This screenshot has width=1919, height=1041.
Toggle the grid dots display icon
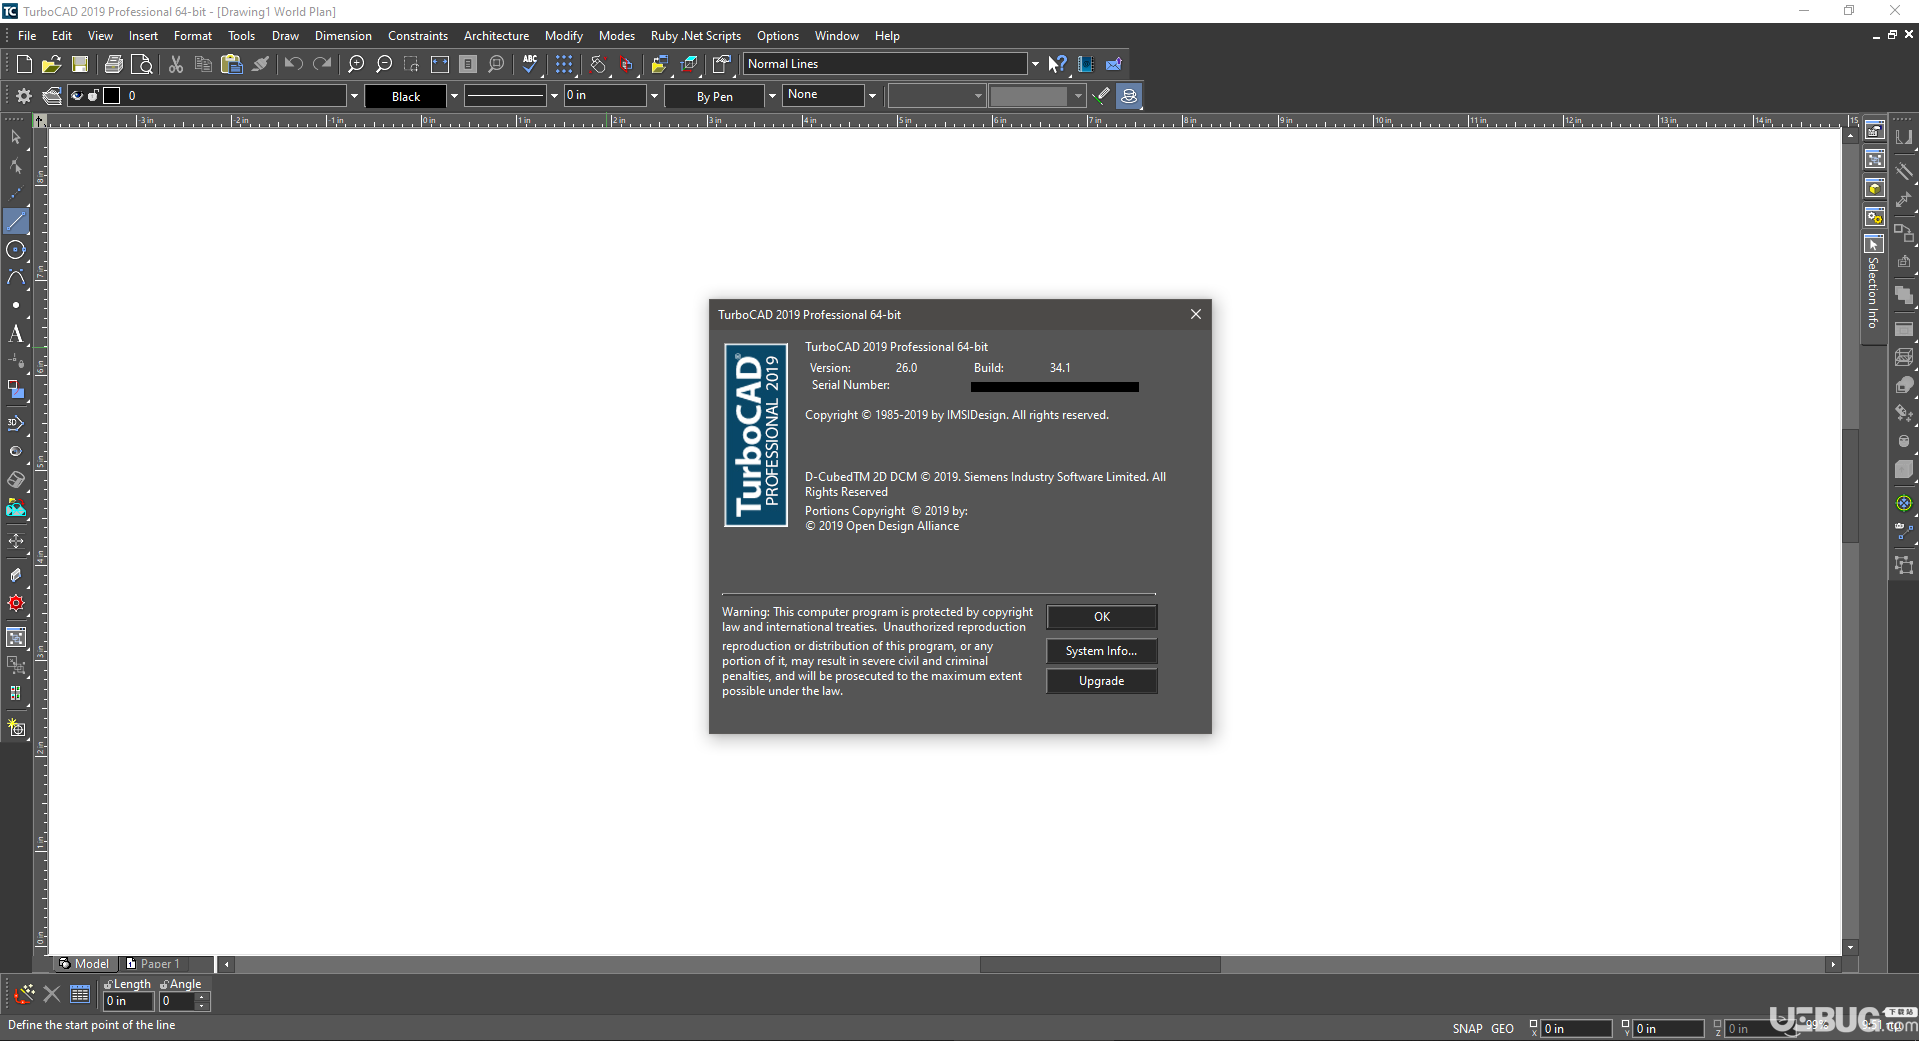[x=565, y=64]
